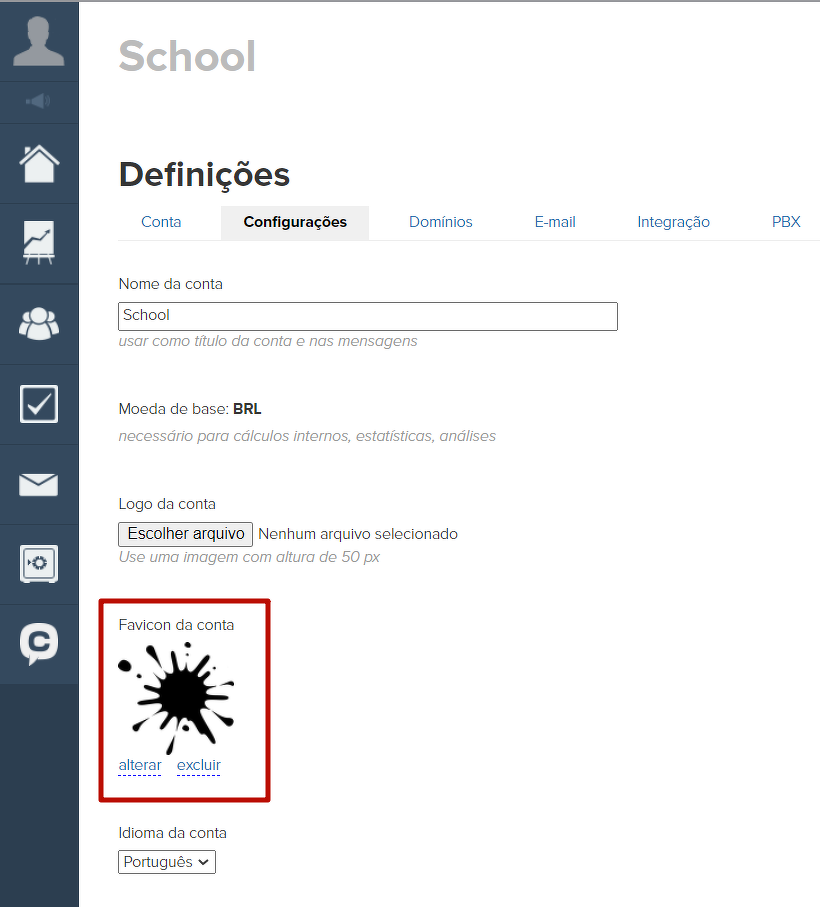Viewport: 820px width, 907px height.
Task: Go to the PBX tab
Action: (786, 222)
